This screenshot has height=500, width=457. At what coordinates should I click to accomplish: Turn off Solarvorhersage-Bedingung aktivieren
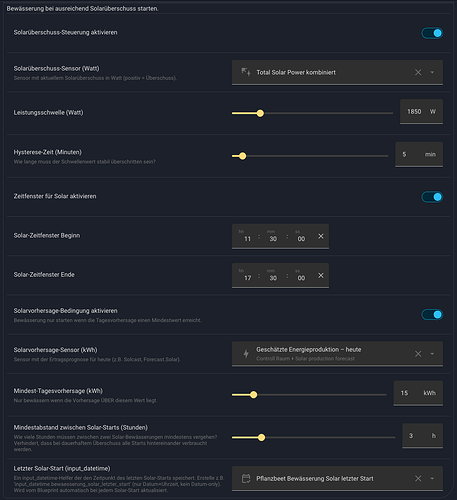coord(432,314)
